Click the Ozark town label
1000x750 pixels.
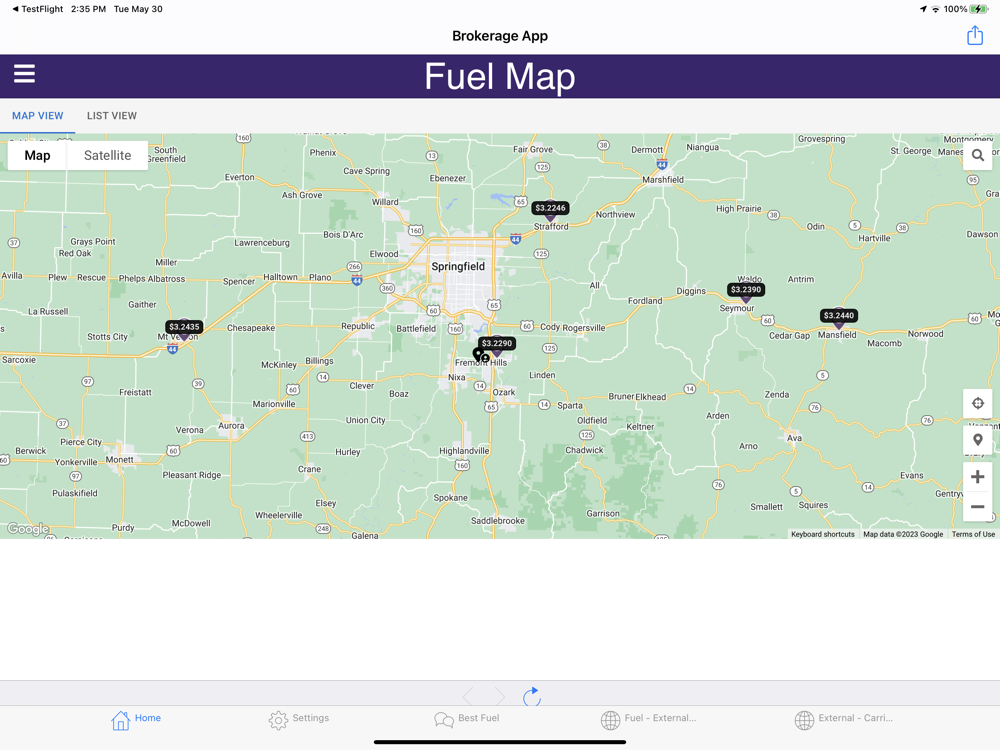504,392
